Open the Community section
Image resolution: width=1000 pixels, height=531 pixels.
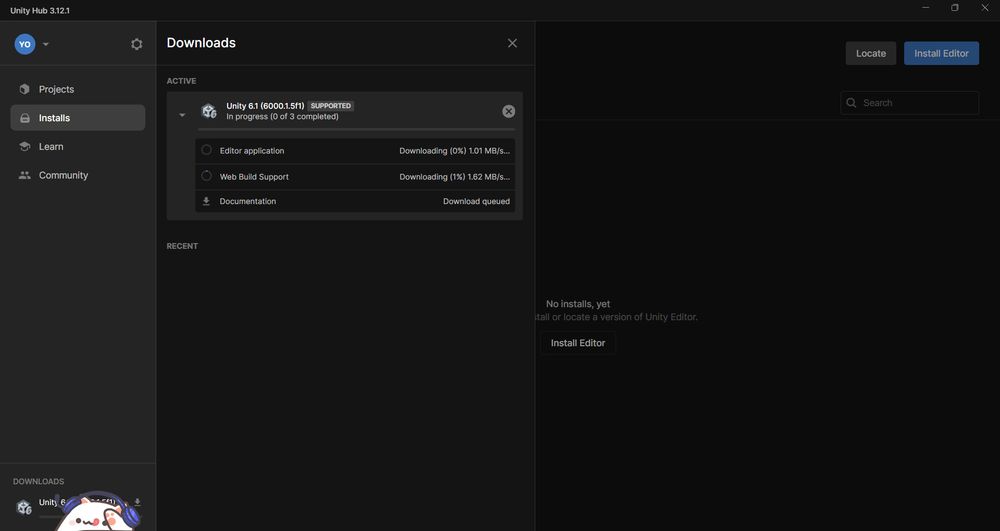(x=77, y=175)
